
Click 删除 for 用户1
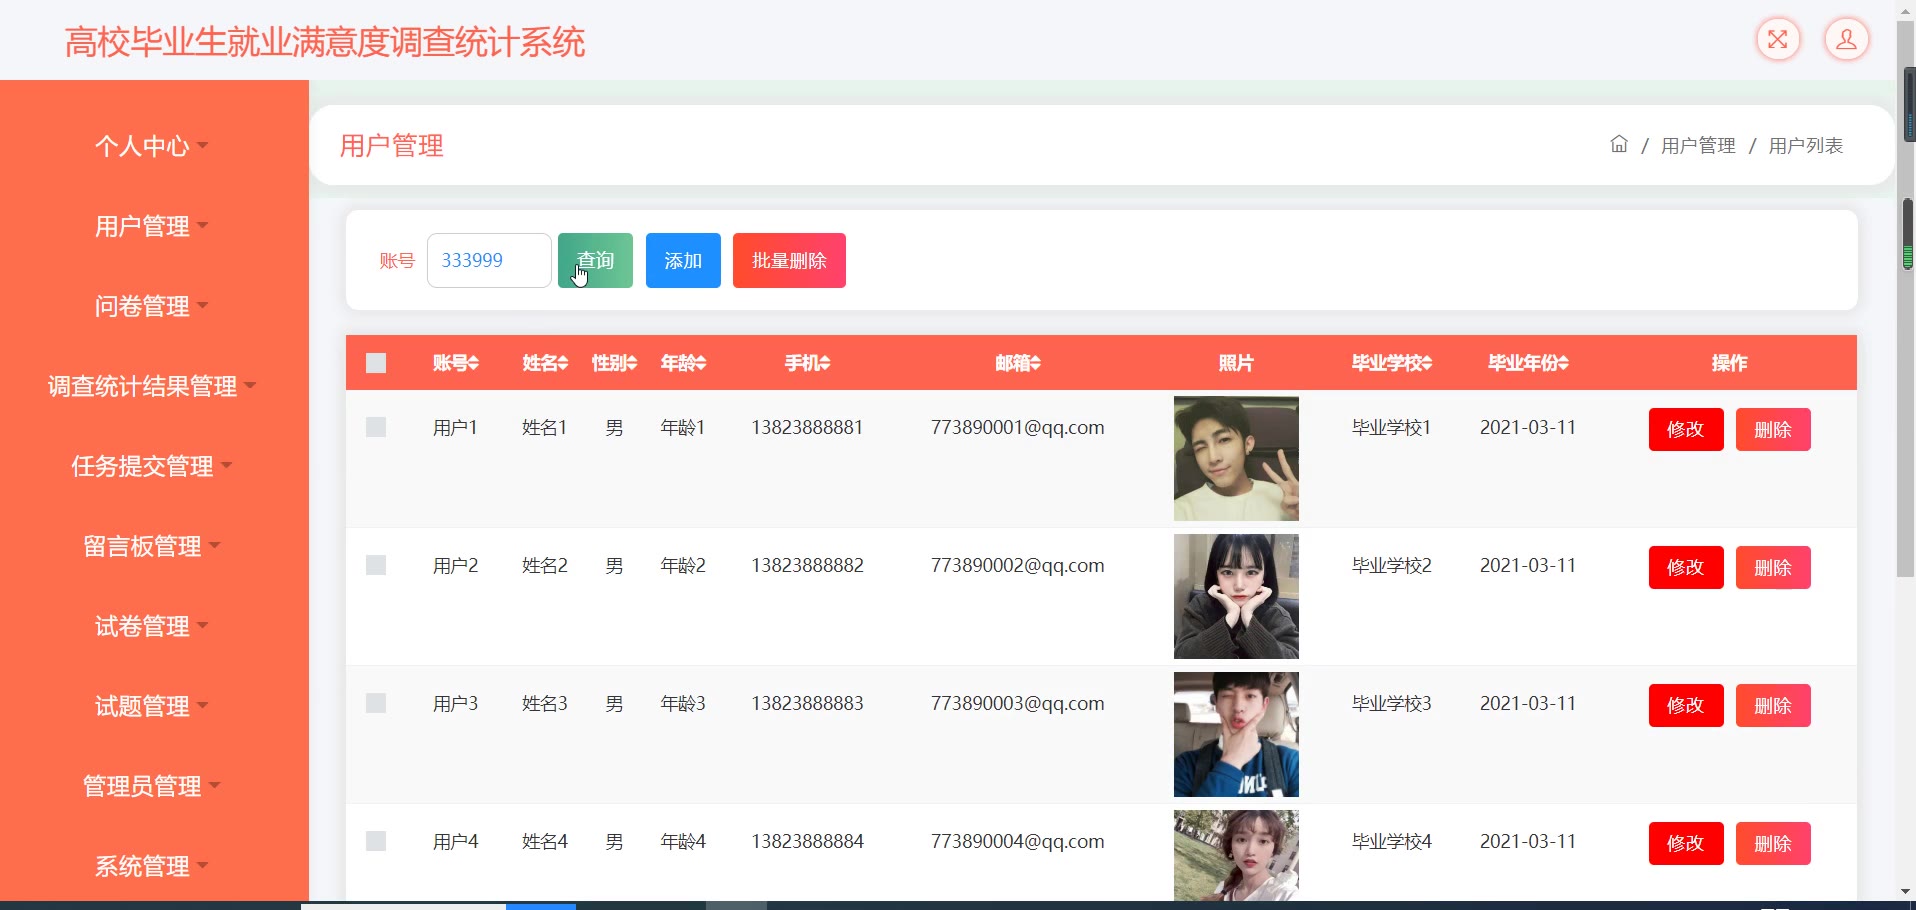[x=1773, y=429]
